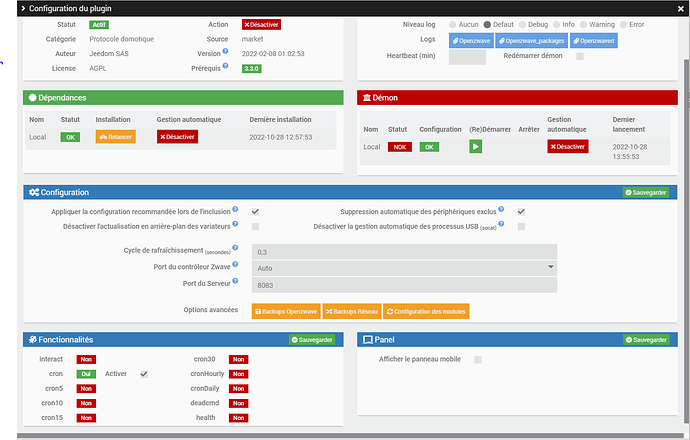
Task: Click the demon configuration OK badge
Action: coord(429,147)
